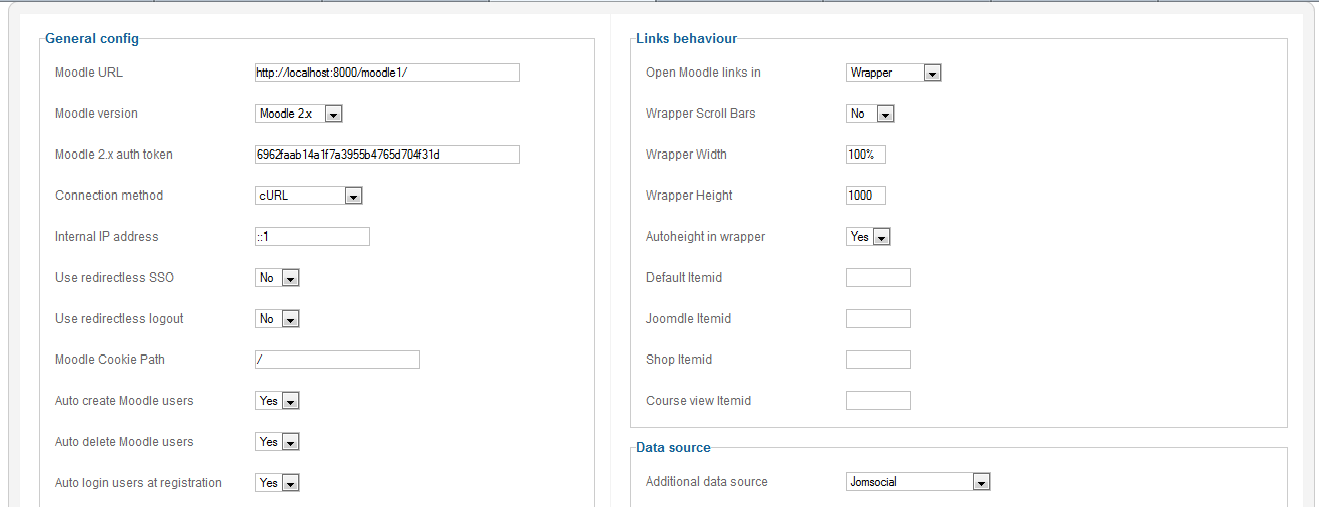Image resolution: width=1319 pixels, height=507 pixels.
Task: Open the Autoheight in wrapper dropdown
Action: point(868,237)
